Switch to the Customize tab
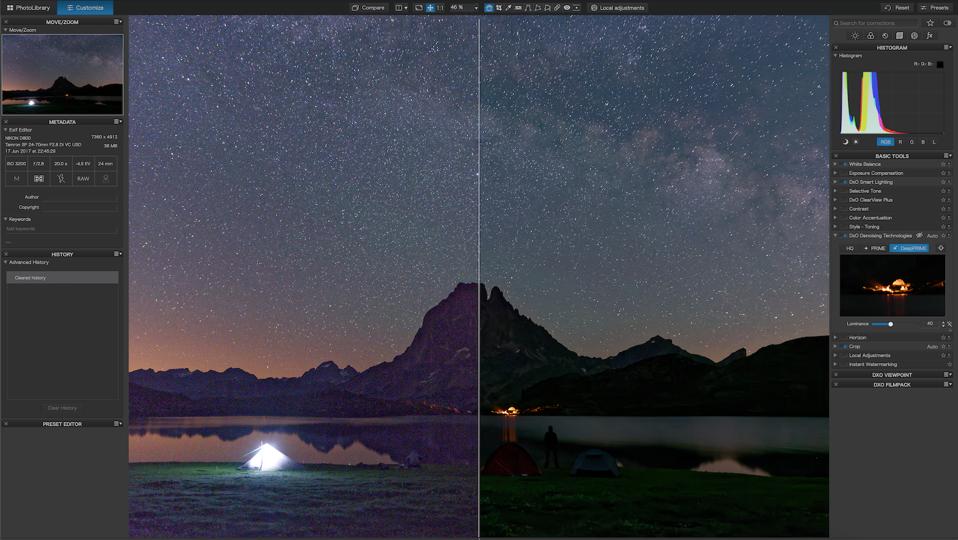The image size is (958, 540). [86, 7]
